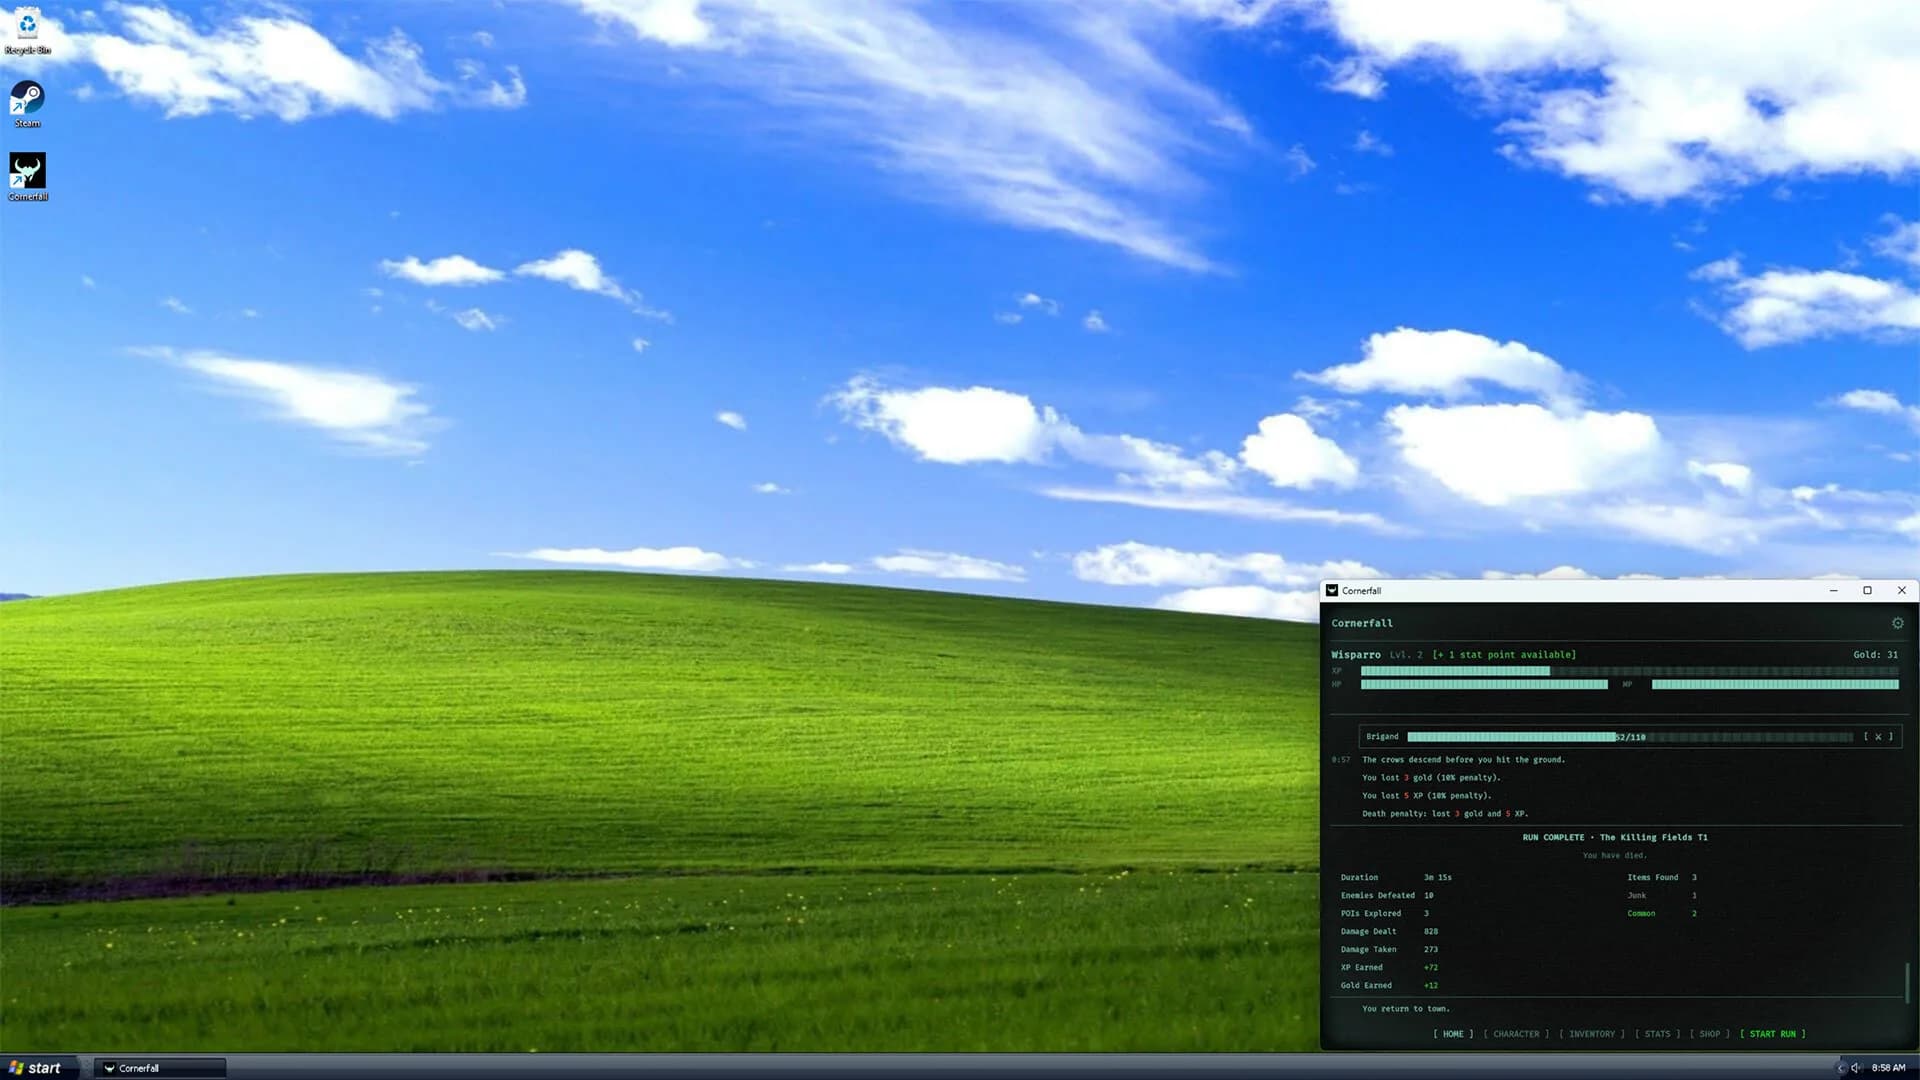This screenshot has height=1080, width=1920.
Task: Select the Steam desktop shortcut
Action: pos(27,104)
